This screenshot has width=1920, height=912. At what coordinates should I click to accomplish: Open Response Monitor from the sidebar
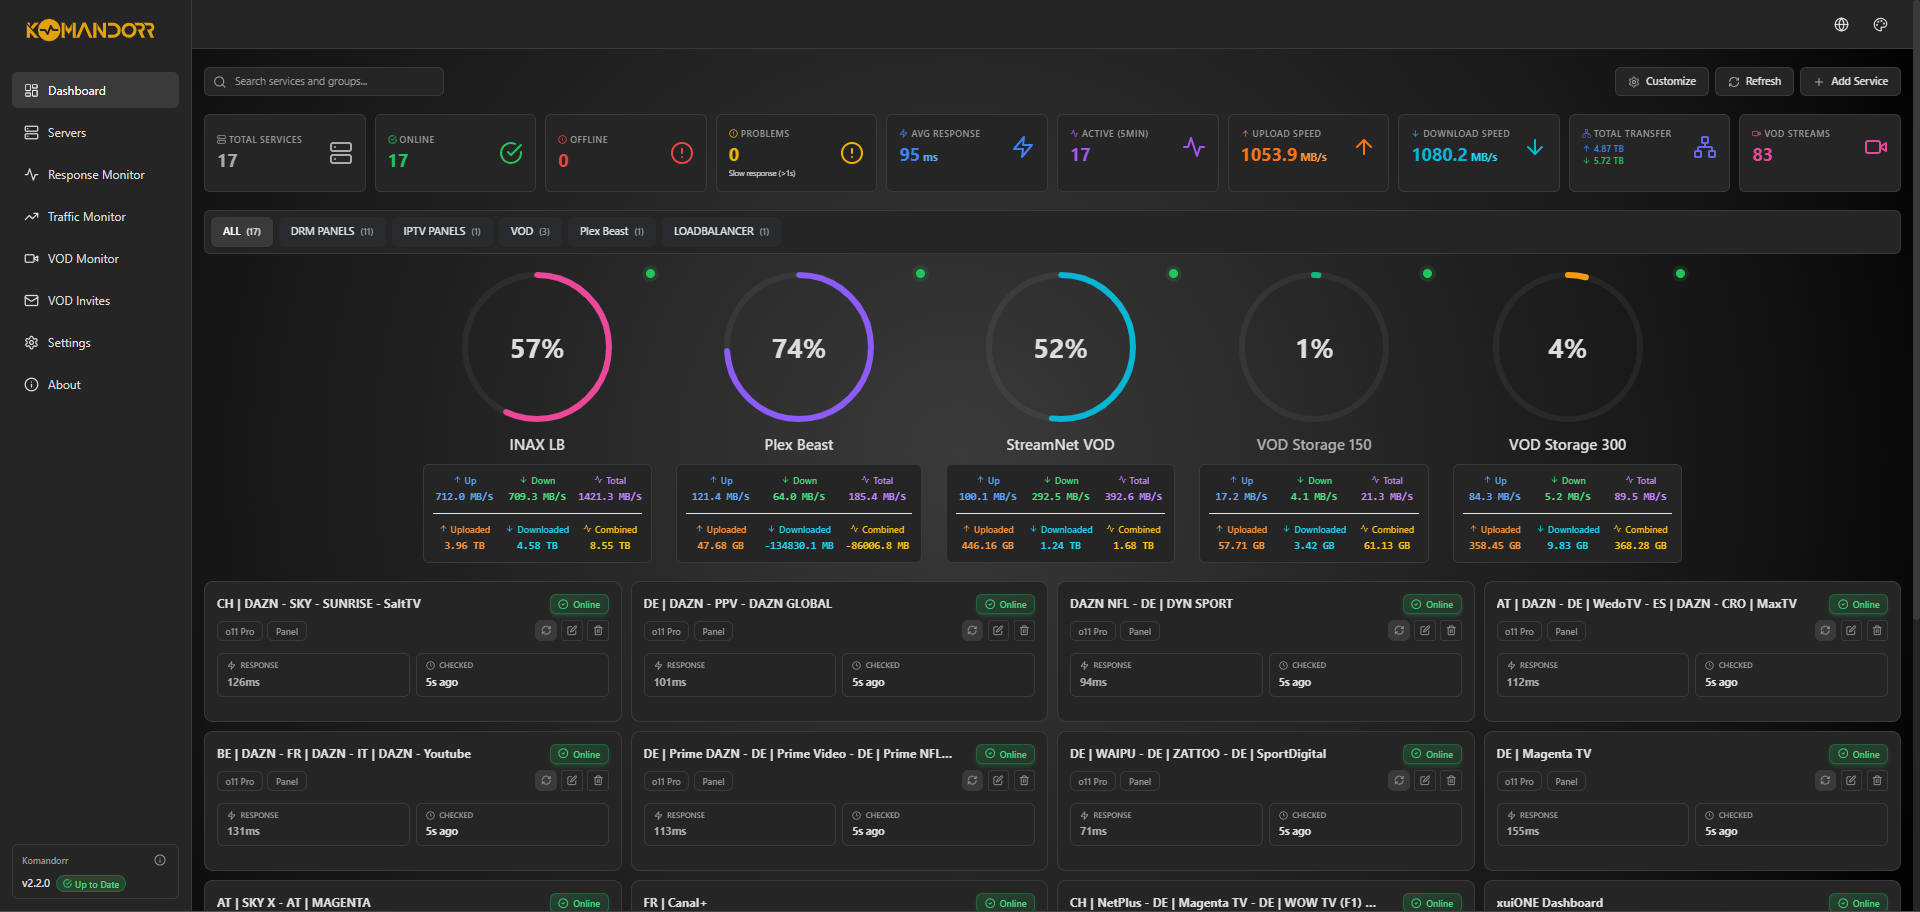point(97,174)
